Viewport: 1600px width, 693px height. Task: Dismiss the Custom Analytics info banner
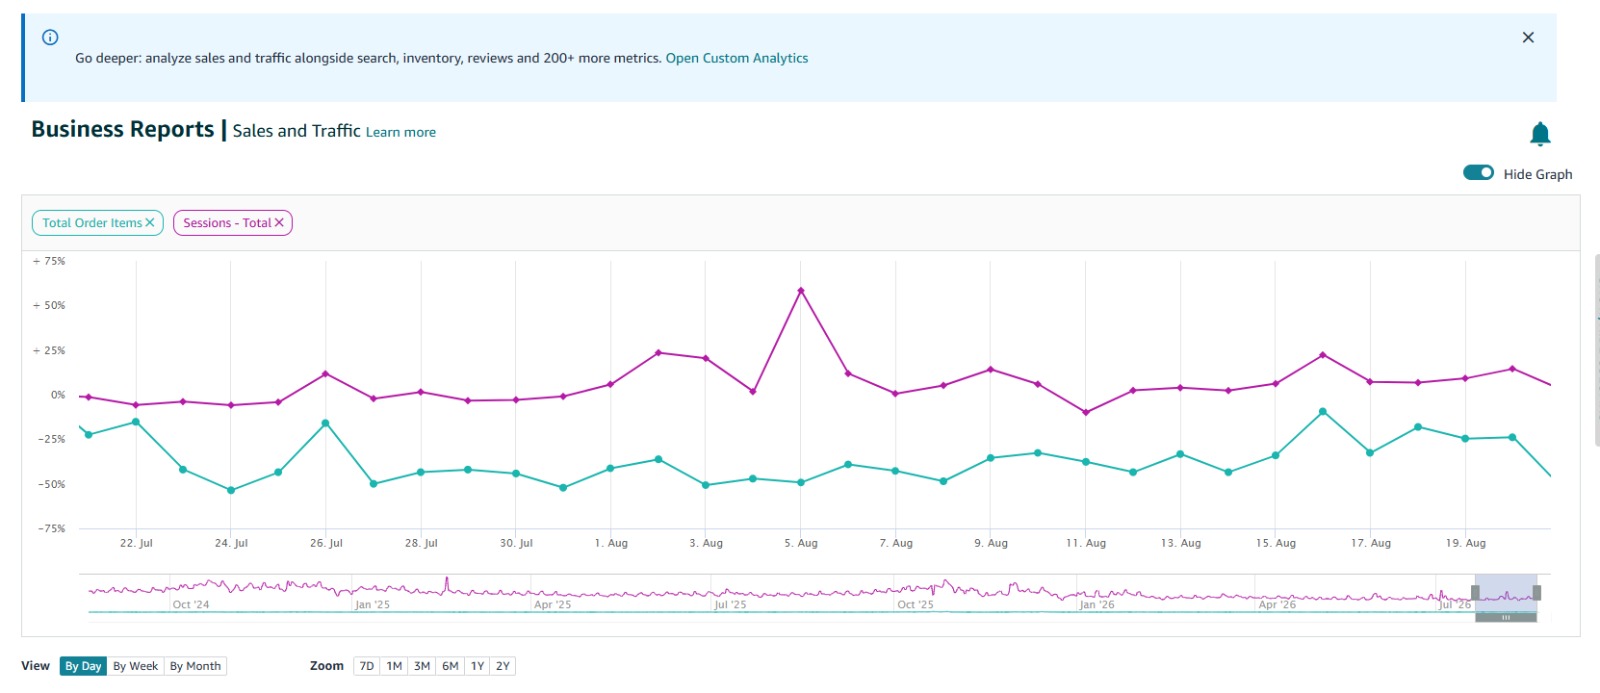point(1528,37)
